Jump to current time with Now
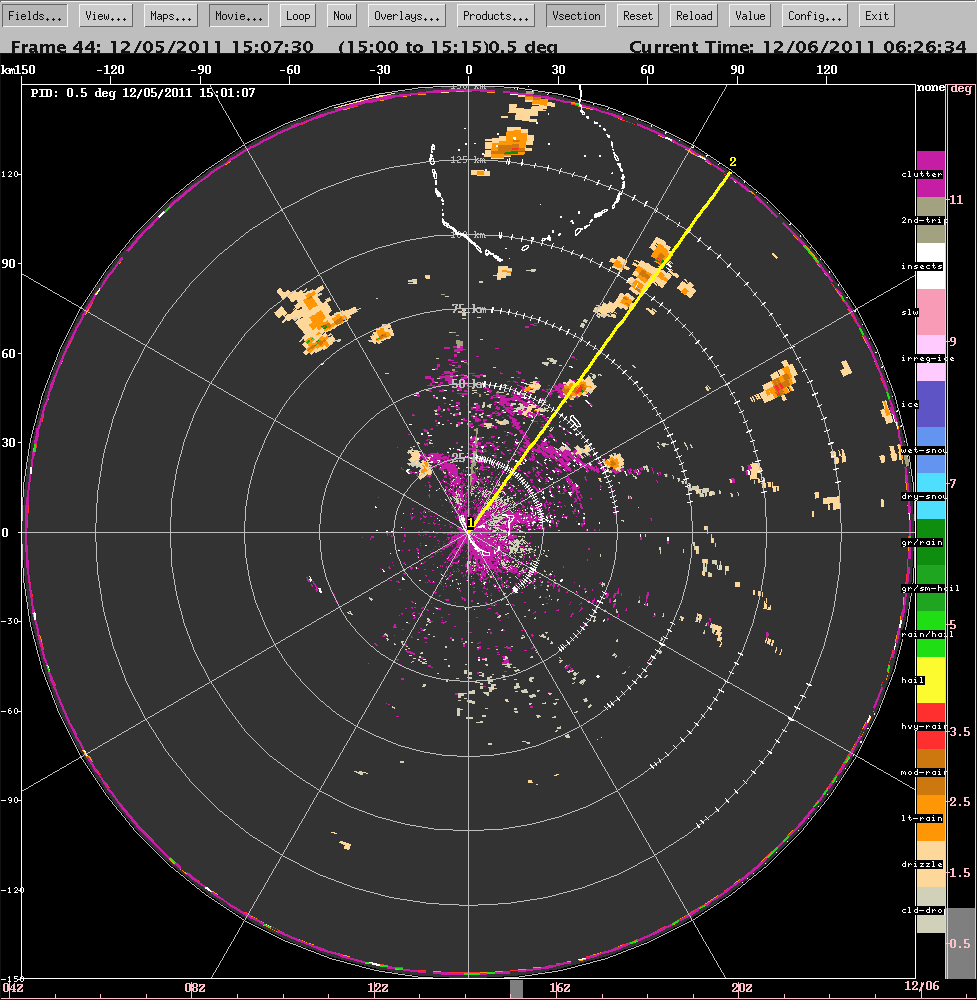This screenshot has height=1000, width=977. click(x=342, y=16)
